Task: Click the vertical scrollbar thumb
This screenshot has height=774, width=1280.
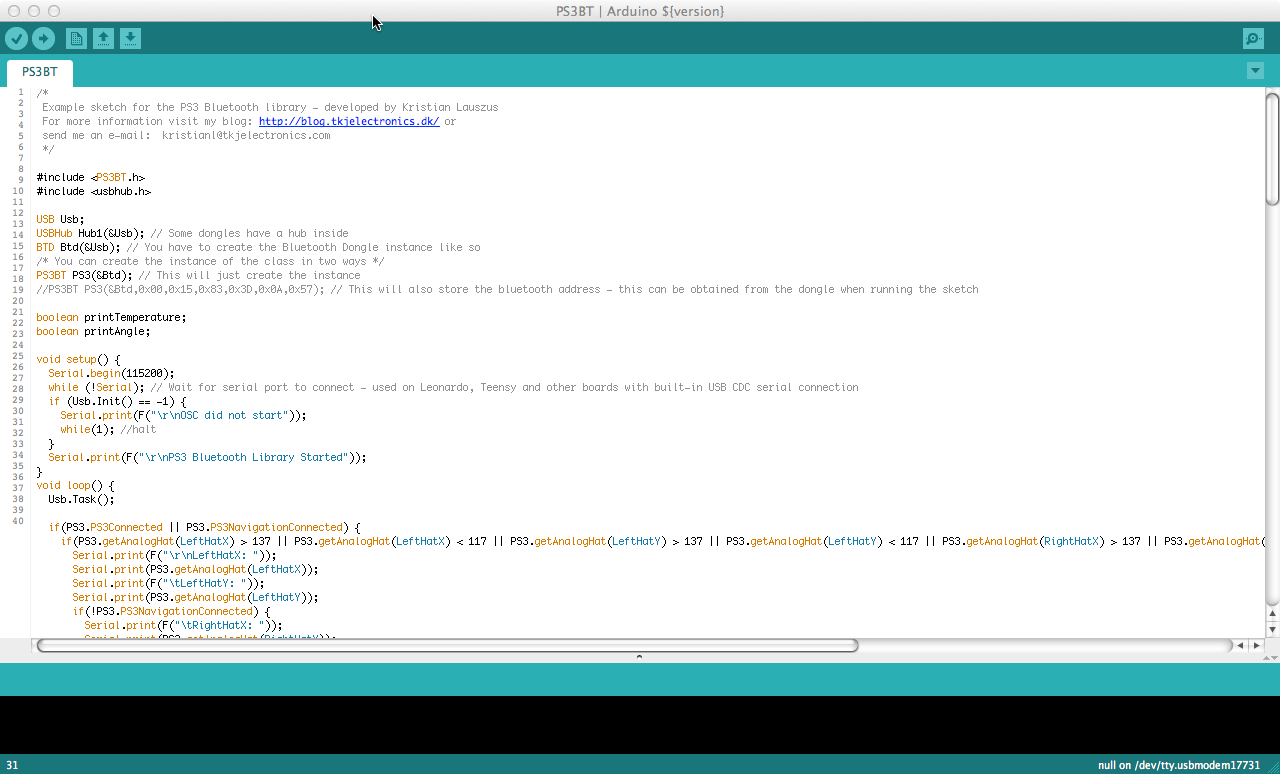Action: pyautogui.click(x=1272, y=148)
